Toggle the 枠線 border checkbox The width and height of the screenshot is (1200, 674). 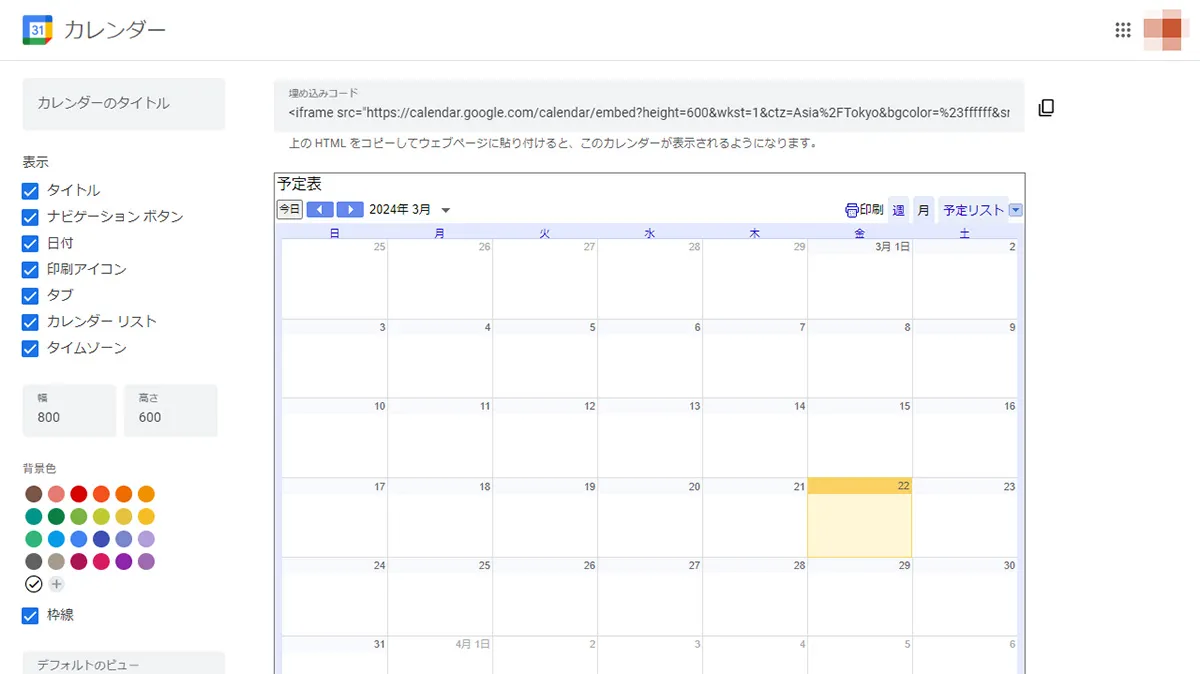pos(29,615)
